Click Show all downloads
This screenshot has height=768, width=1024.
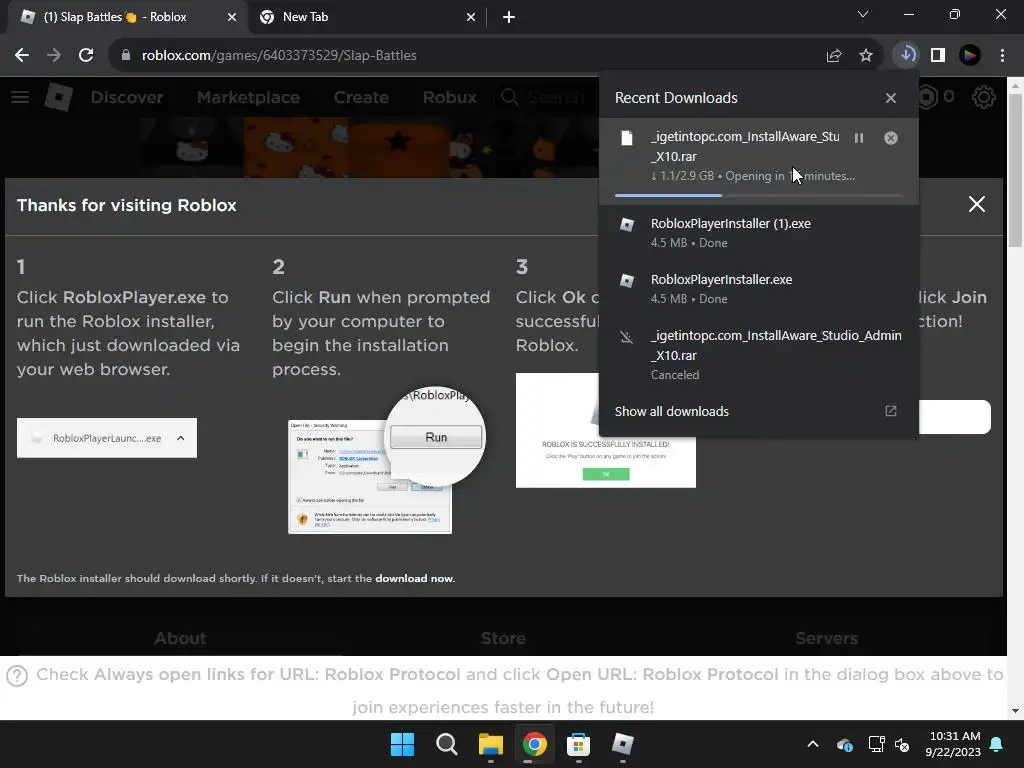[x=671, y=411]
